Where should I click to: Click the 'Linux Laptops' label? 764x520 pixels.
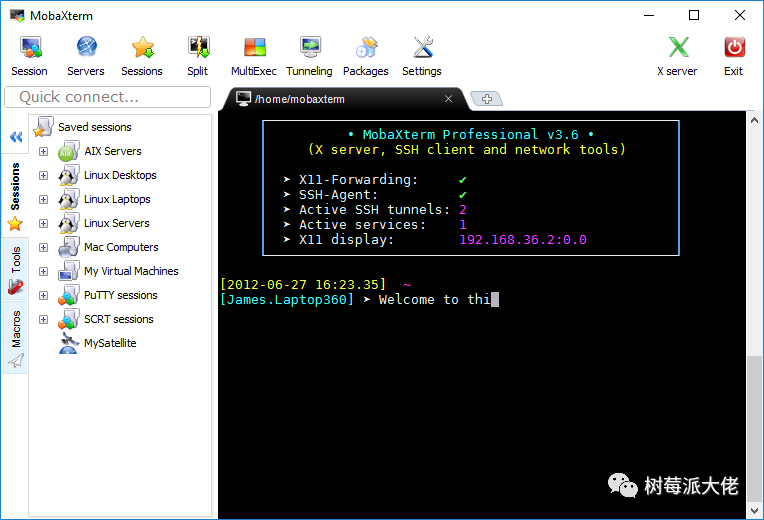(x=117, y=199)
